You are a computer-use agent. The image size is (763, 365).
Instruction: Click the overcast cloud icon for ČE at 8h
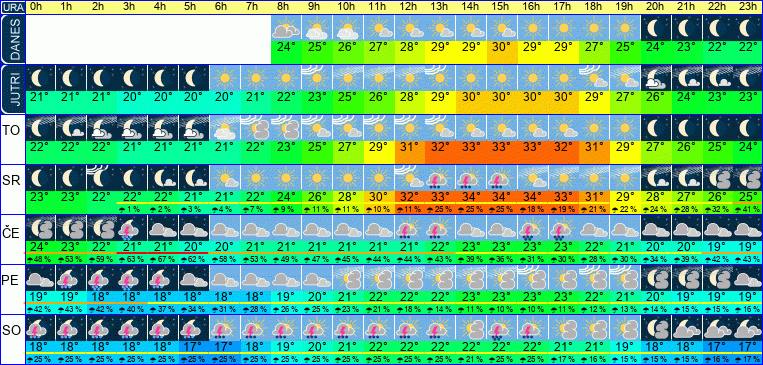click(286, 228)
